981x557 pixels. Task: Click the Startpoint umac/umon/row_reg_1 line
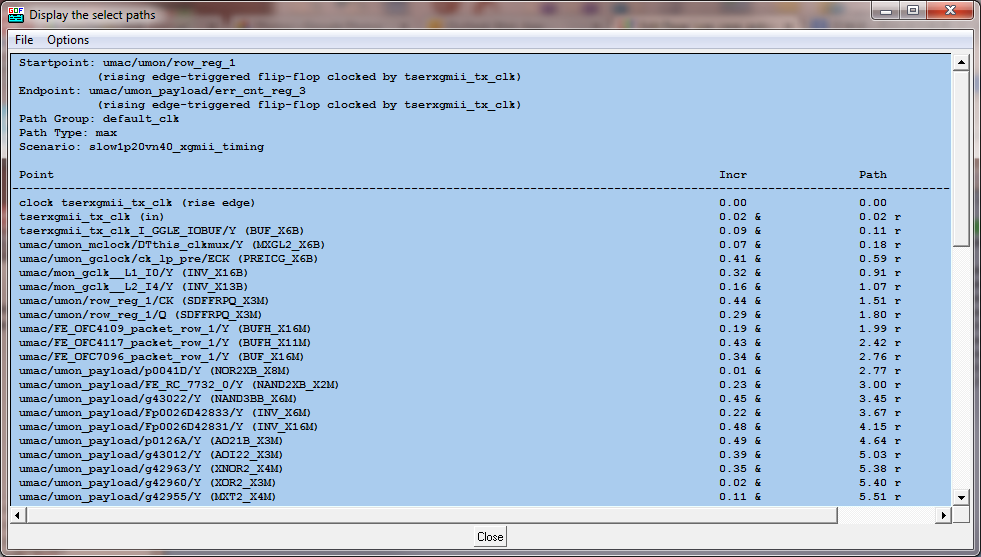[x=127, y=62]
